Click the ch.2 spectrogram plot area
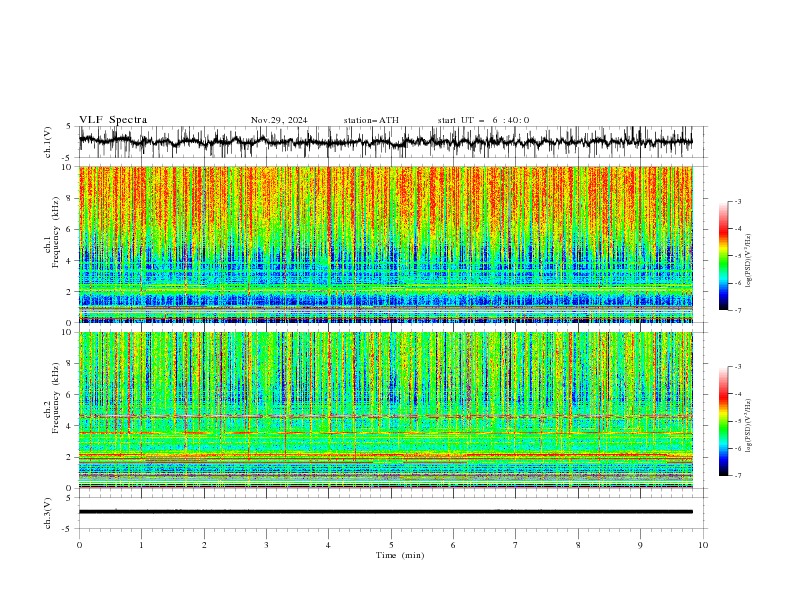The image size is (792, 612). [x=386, y=410]
